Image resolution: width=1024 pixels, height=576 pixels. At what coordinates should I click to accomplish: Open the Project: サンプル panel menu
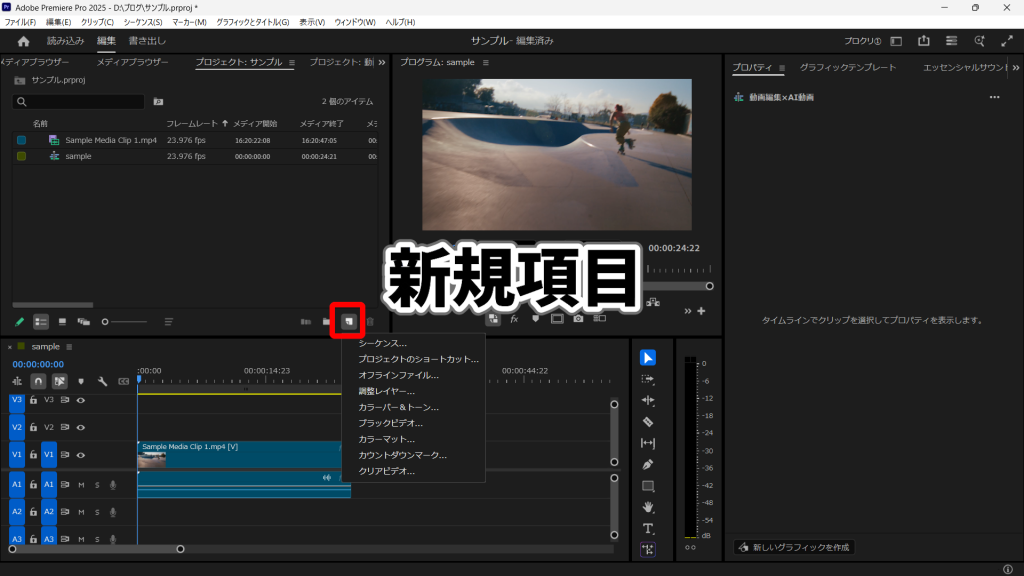292,63
